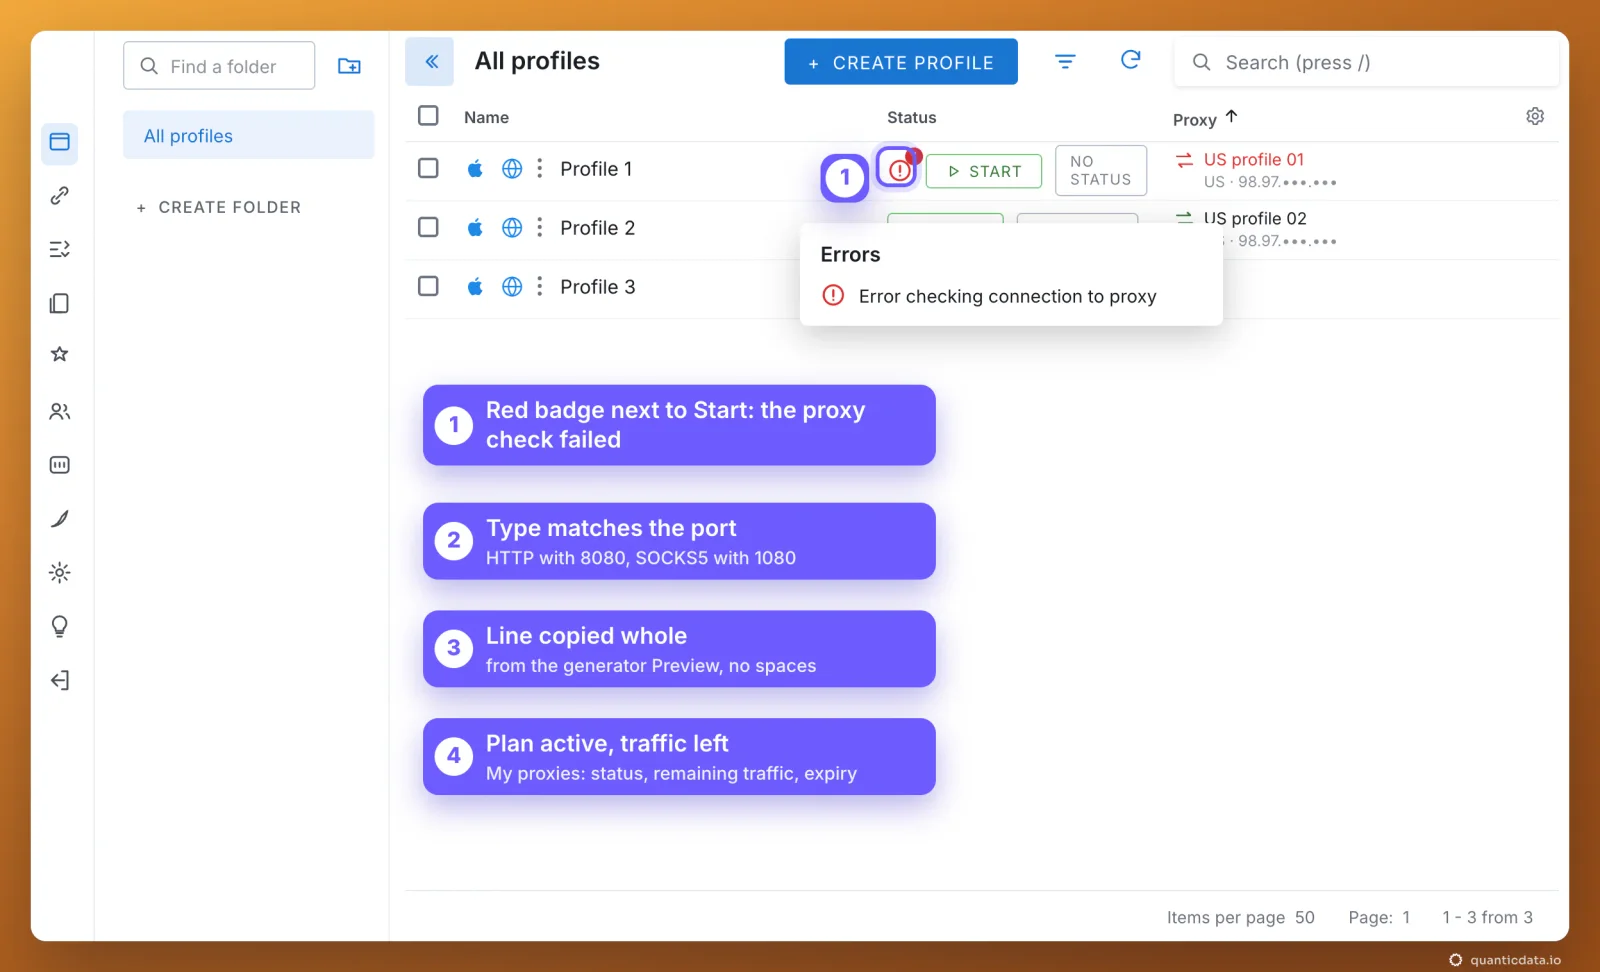Tick the select-all checkbox in header
Viewport: 1600px width, 972px height.
pyautogui.click(x=428, y=116)
